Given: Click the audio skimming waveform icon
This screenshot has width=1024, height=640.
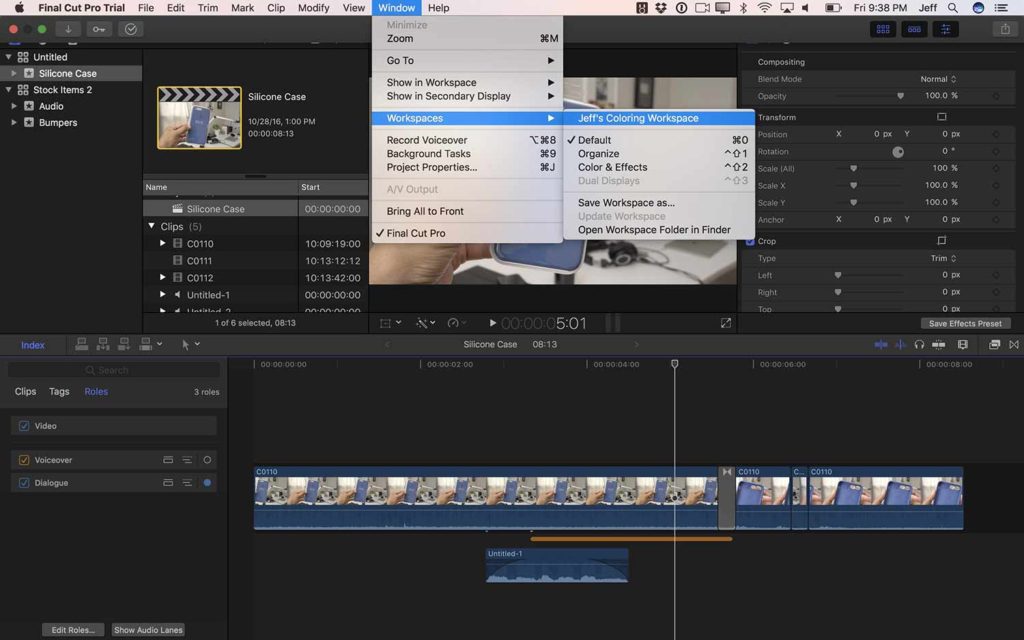Looking at the screenshot, I should (x=902, y=345).
